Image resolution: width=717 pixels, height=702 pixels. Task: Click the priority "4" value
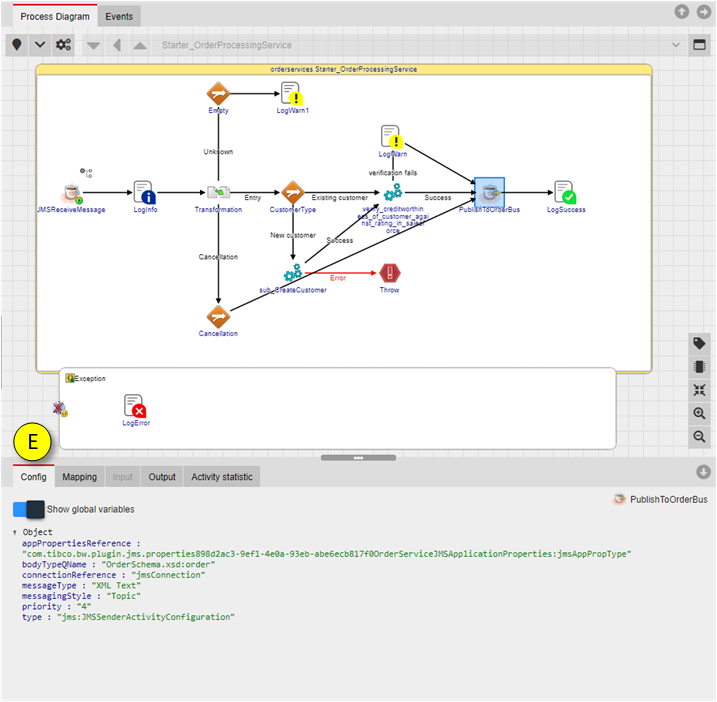[84, 606]
